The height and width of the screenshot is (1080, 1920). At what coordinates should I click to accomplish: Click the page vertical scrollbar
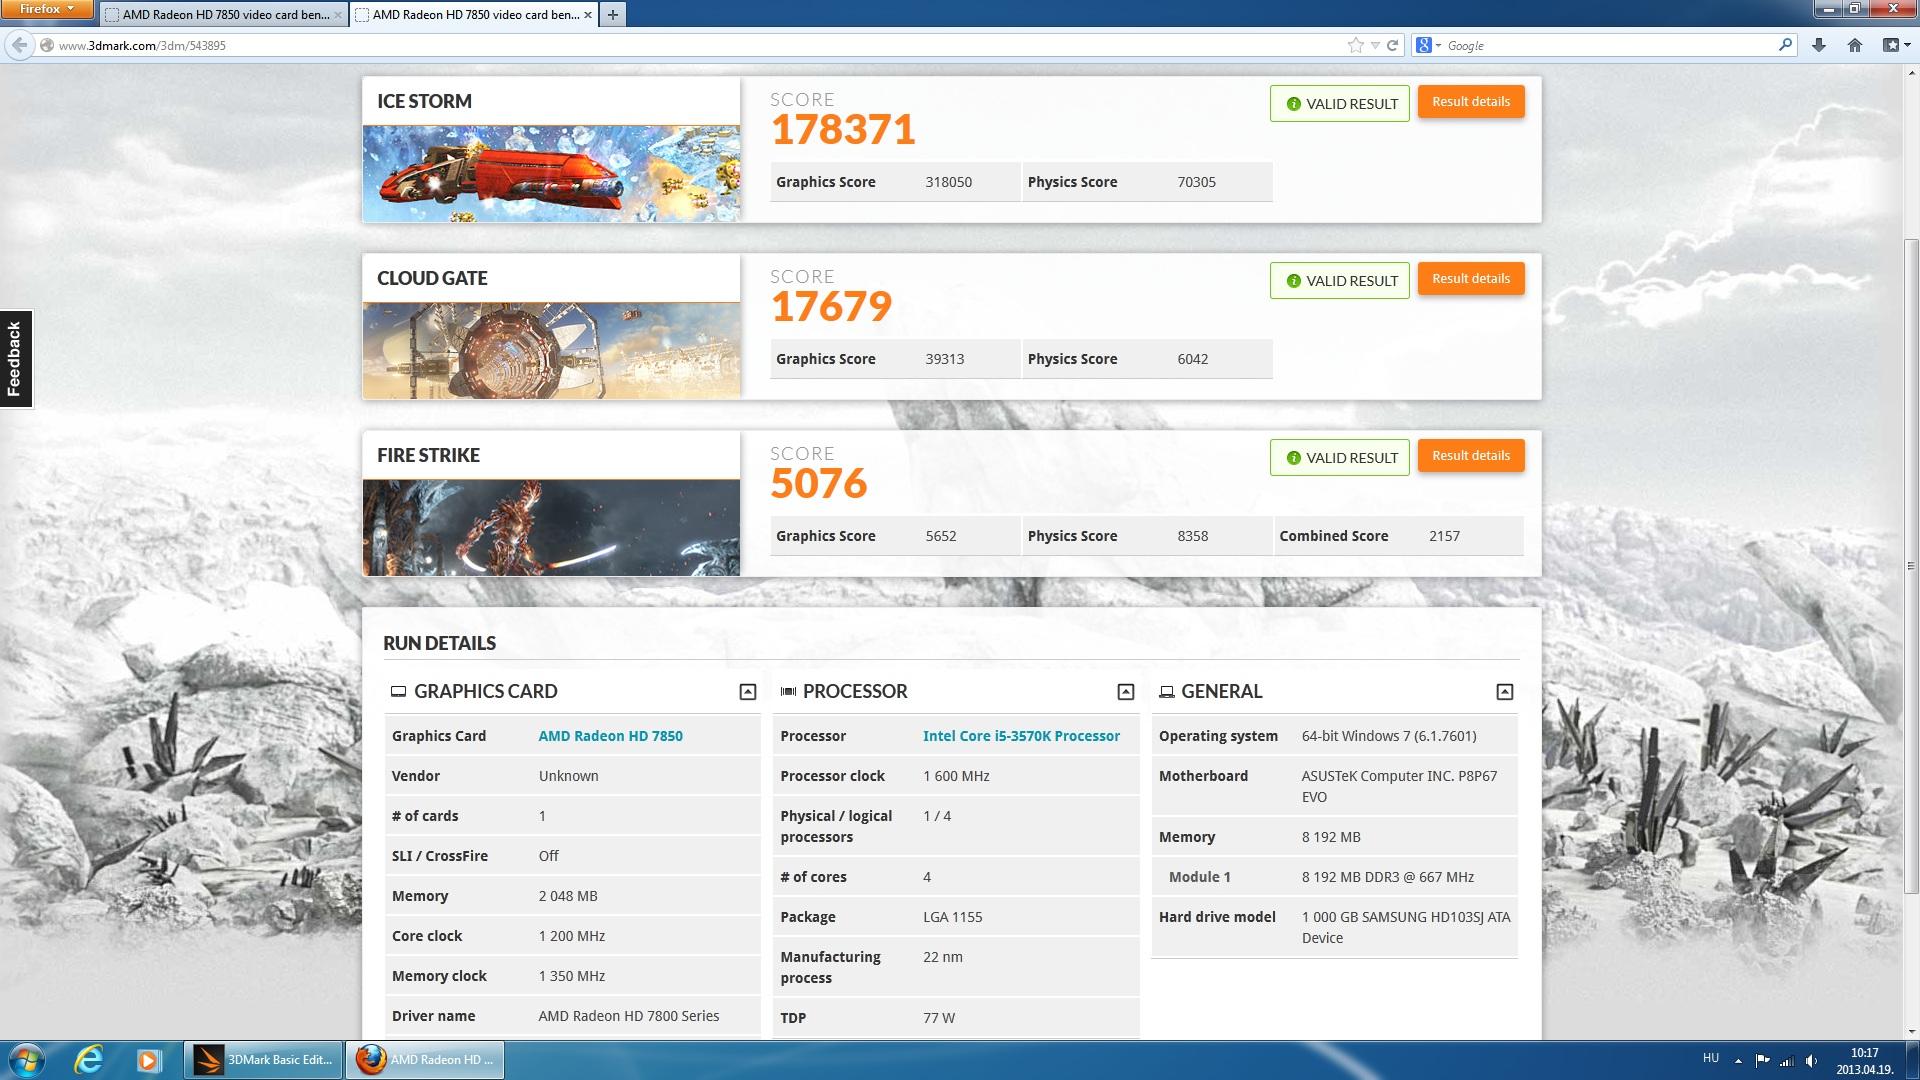1911,566
